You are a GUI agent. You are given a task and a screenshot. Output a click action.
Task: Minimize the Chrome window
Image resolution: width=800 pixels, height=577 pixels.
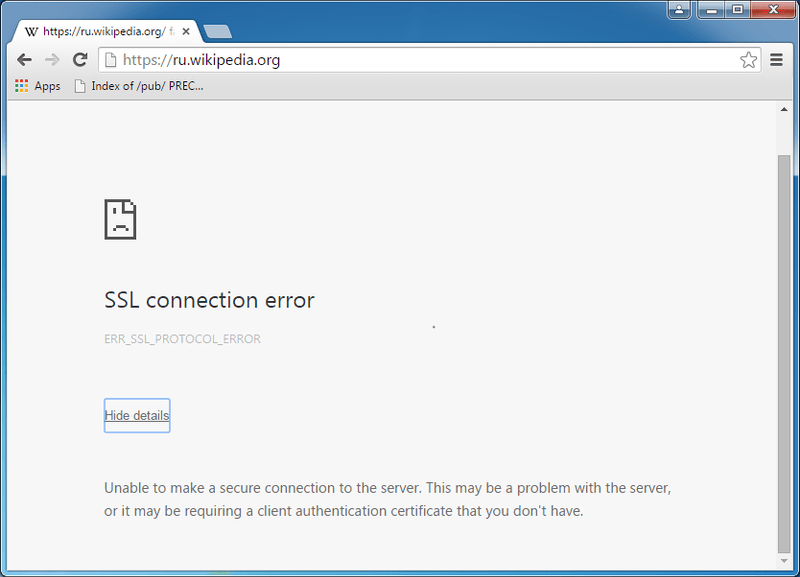711,9
